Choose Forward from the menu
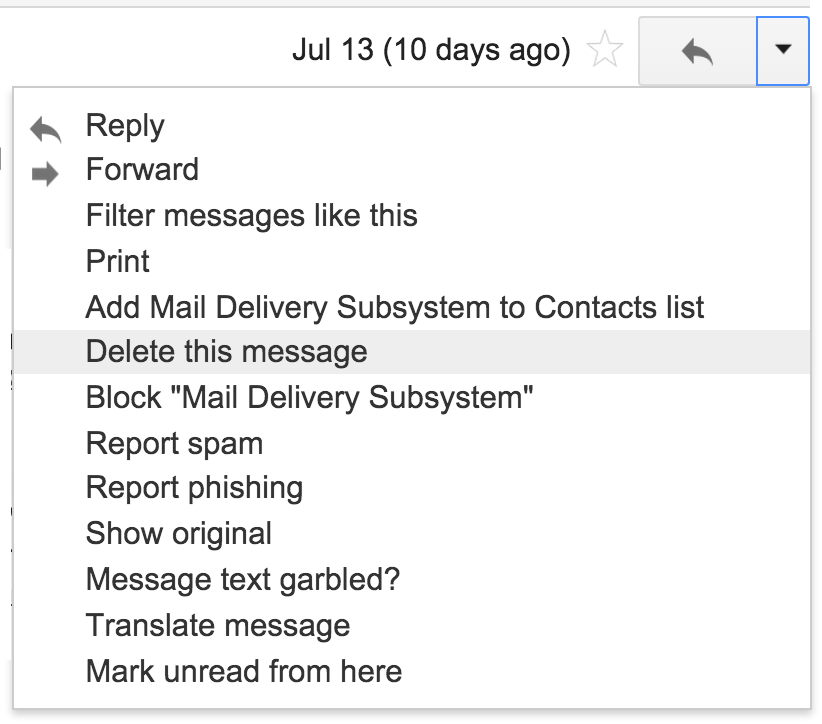Image resolution: width=822 pixels, height=724 pixels. [142, 170]
